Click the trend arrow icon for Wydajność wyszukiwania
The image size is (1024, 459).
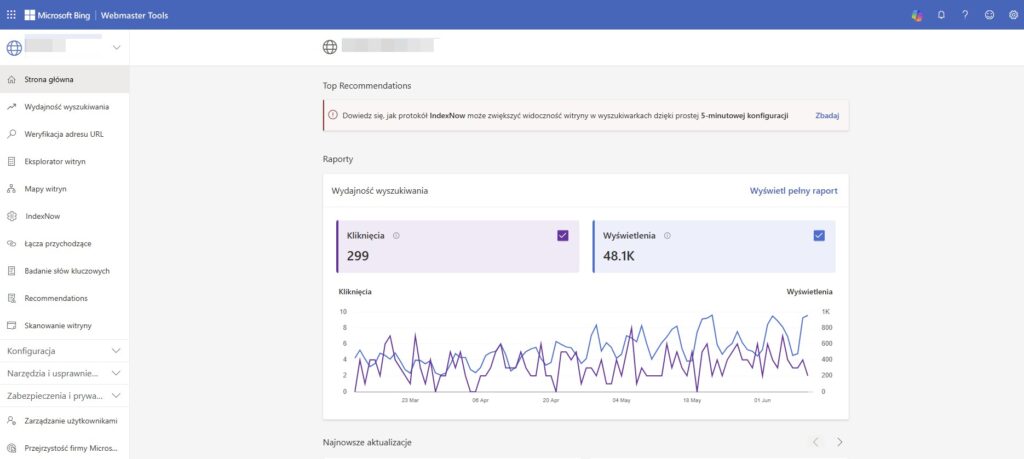point(11,106)
